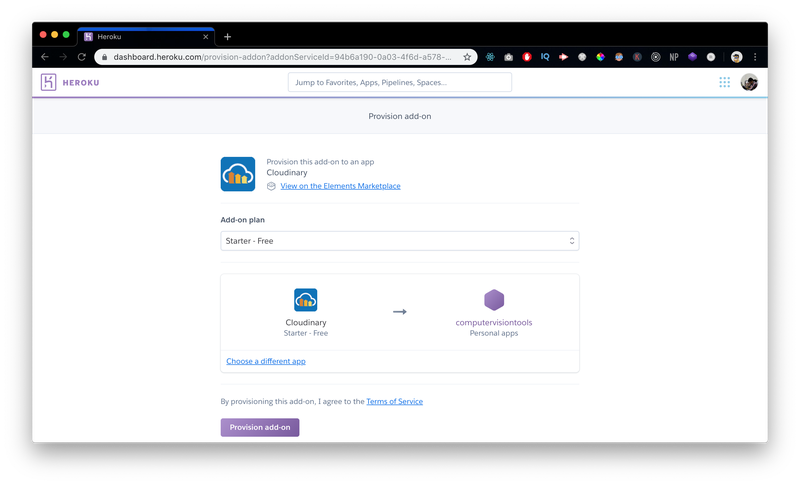Click the macOS yellow minimize button
800x485 pixels.
coord(55,35)
